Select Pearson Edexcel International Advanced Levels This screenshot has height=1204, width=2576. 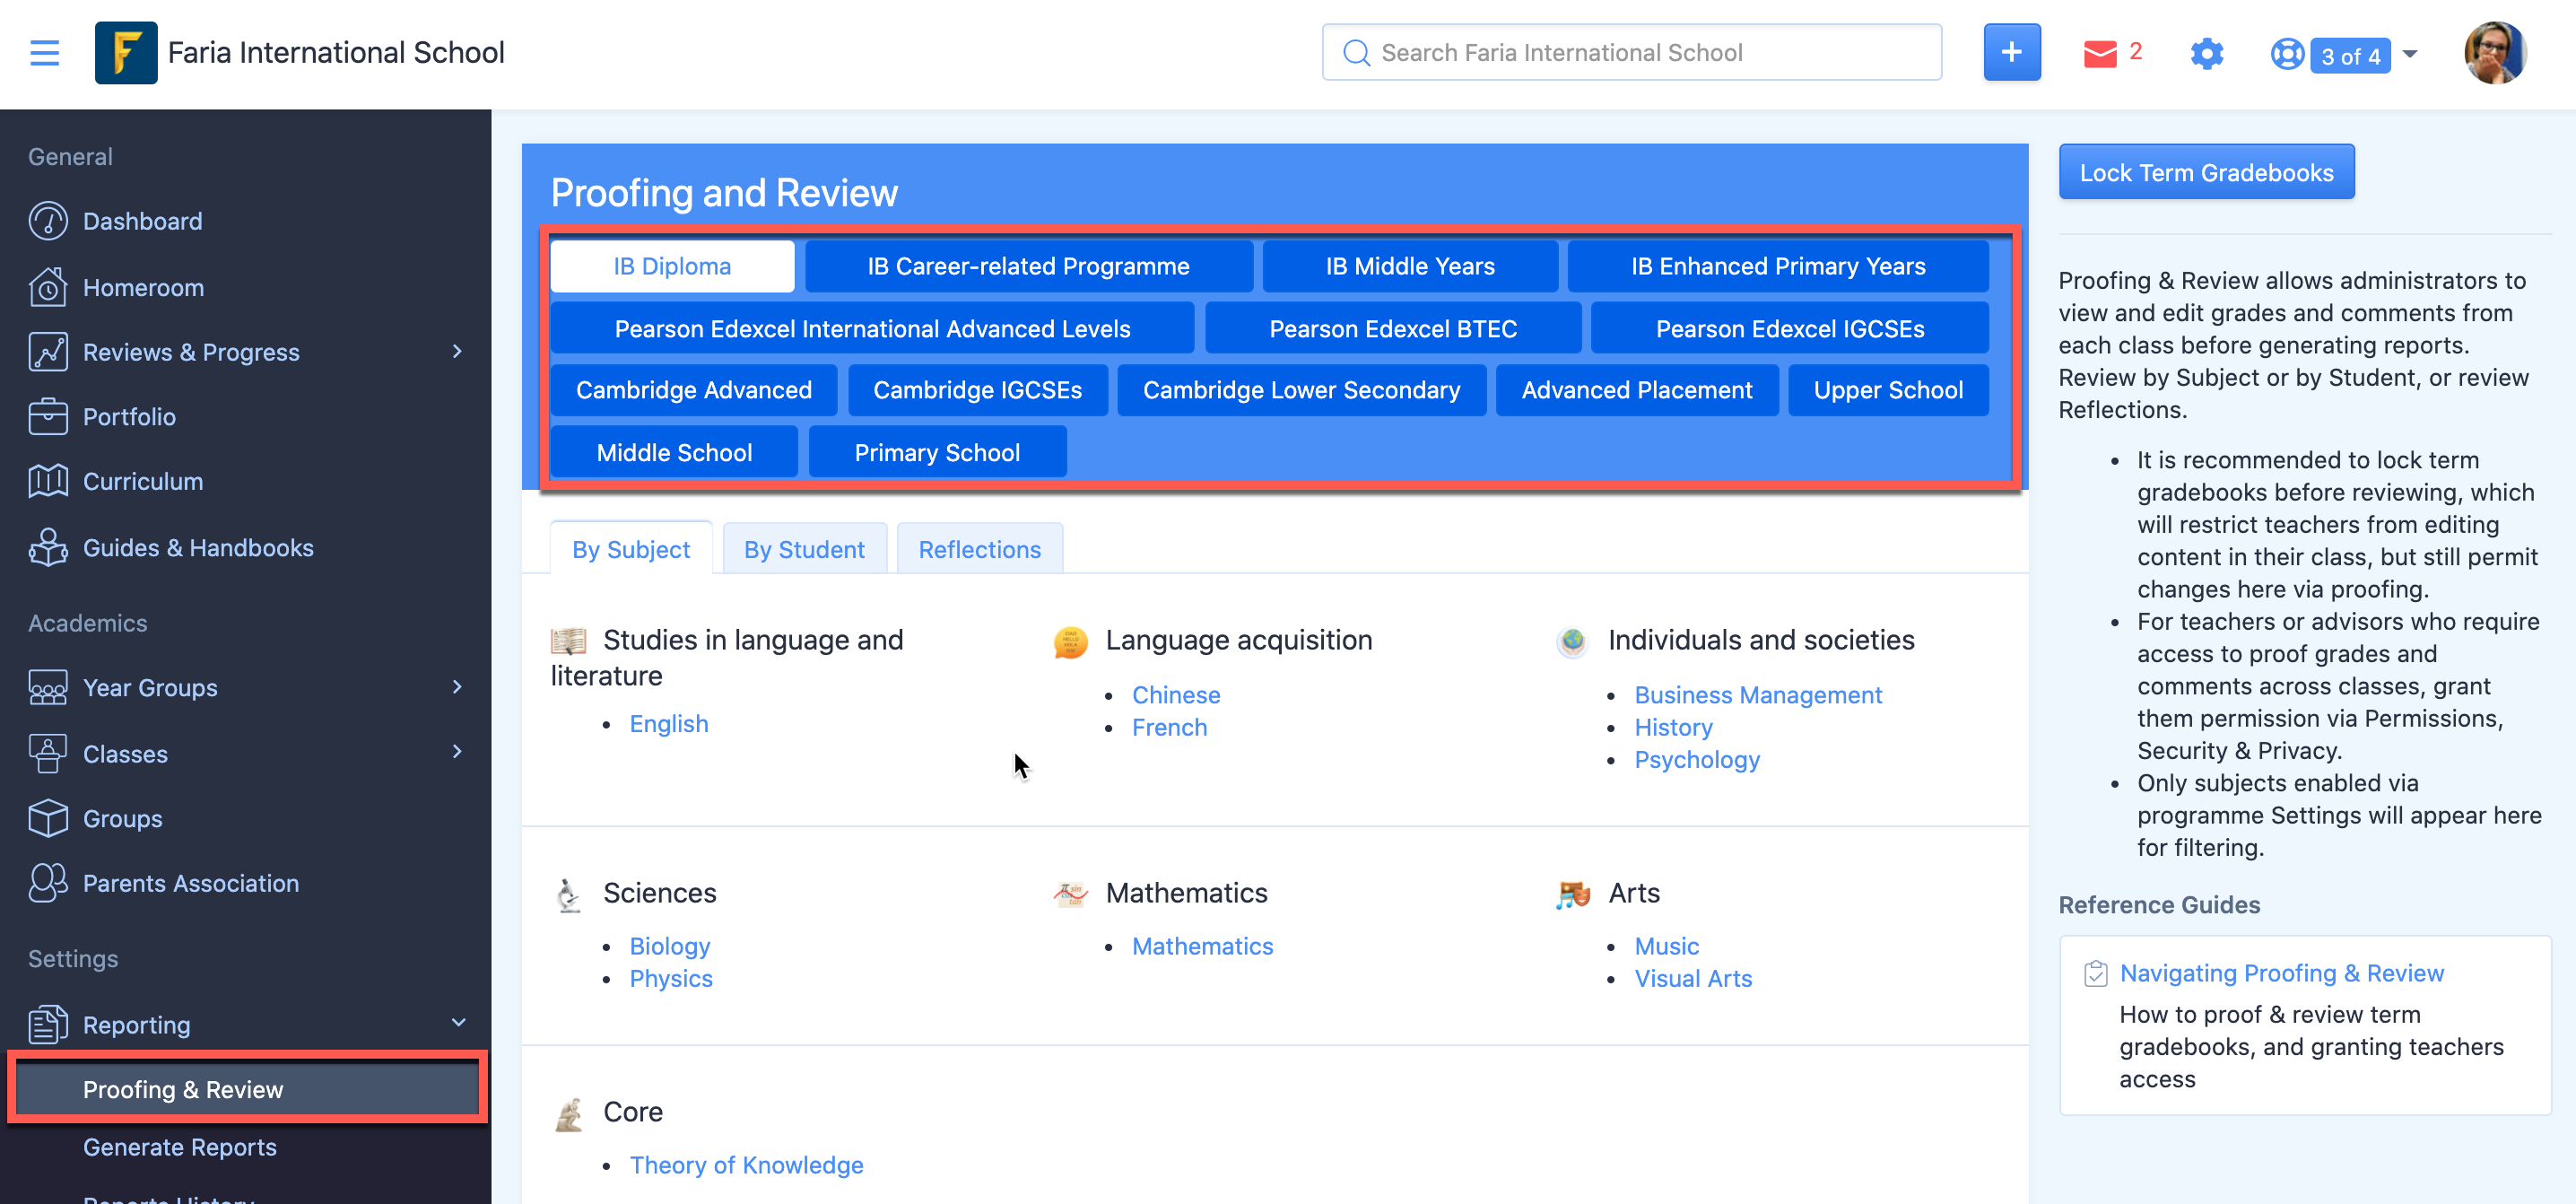872,328
